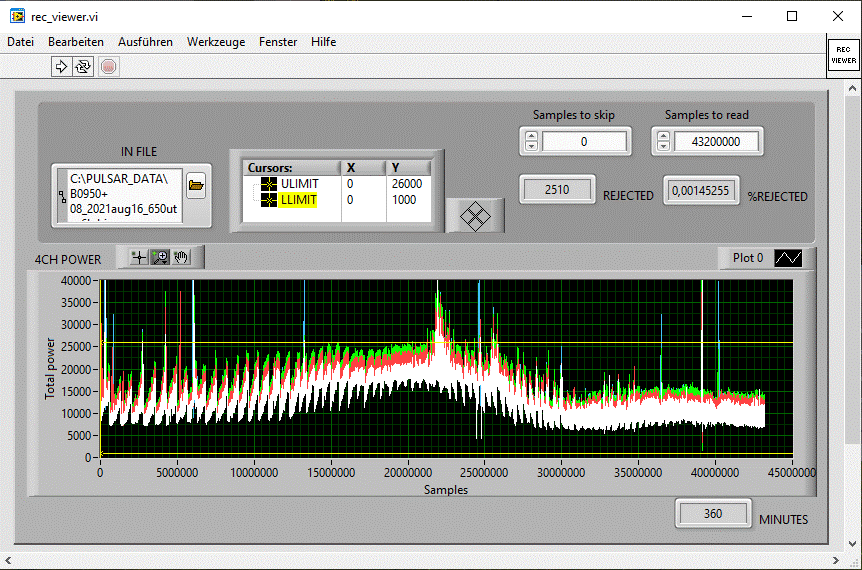The image size is (862, 570).
Task: Minimize the rec_viewer.vi window
Action: coord(747,16)
